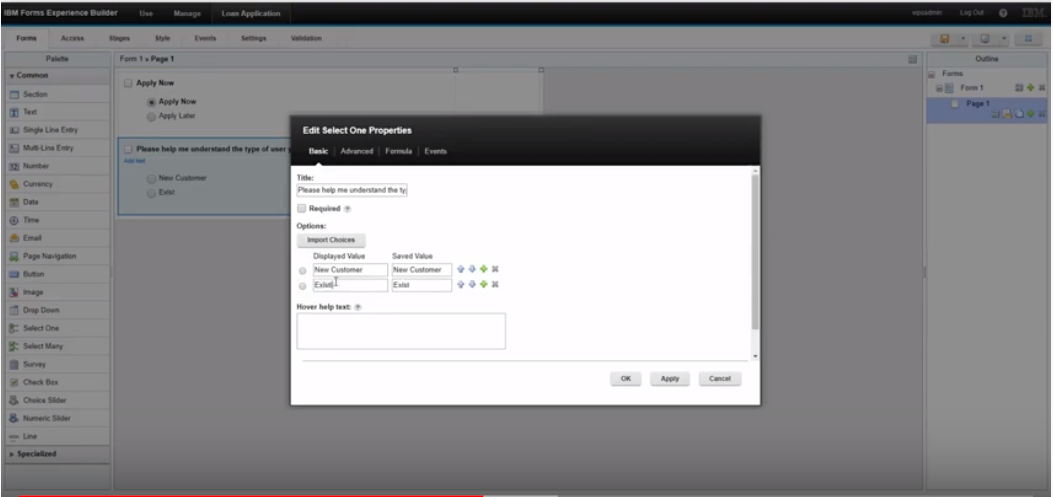Image resolution: width=1053 pixels, height=497 pixels.
Task: Open the dropdown arrow next to Save
Action: tap(963, 39)
